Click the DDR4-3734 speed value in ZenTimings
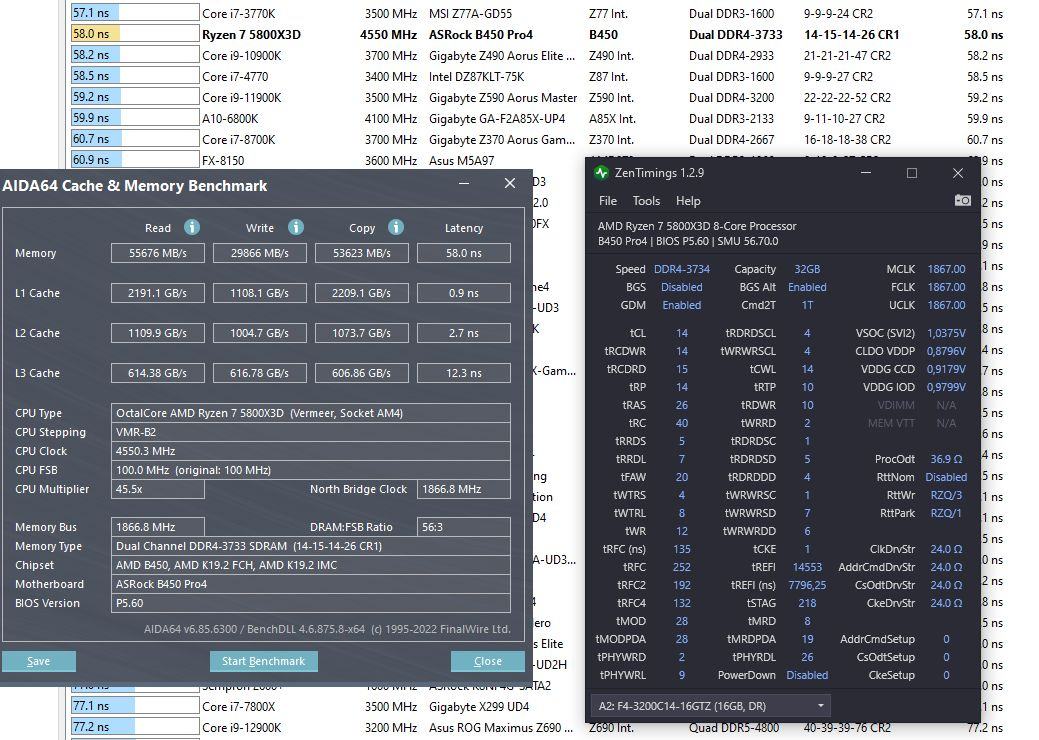The width and height of the screenshot is (1039, 740). click(x=682, y=269)
